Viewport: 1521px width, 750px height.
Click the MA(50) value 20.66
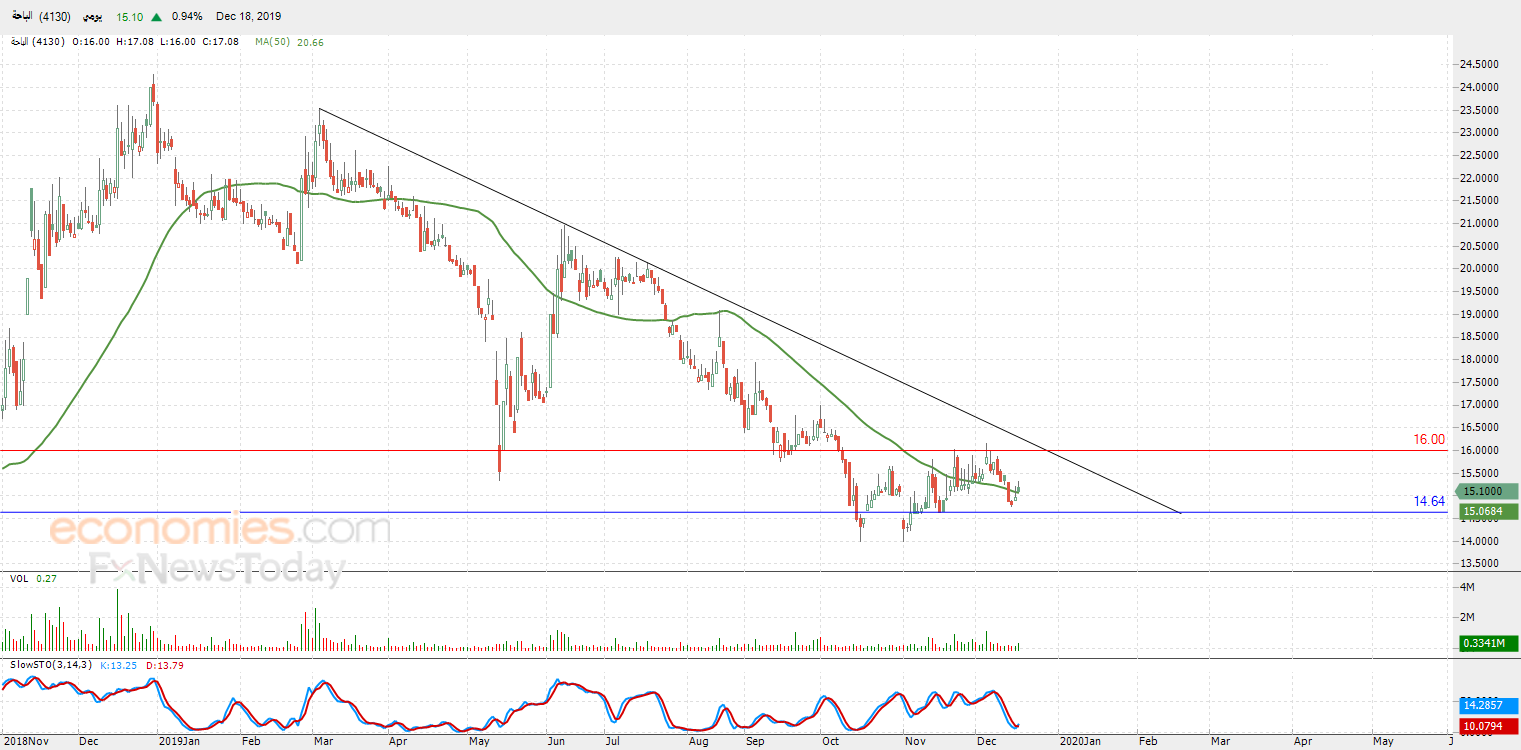311,42
